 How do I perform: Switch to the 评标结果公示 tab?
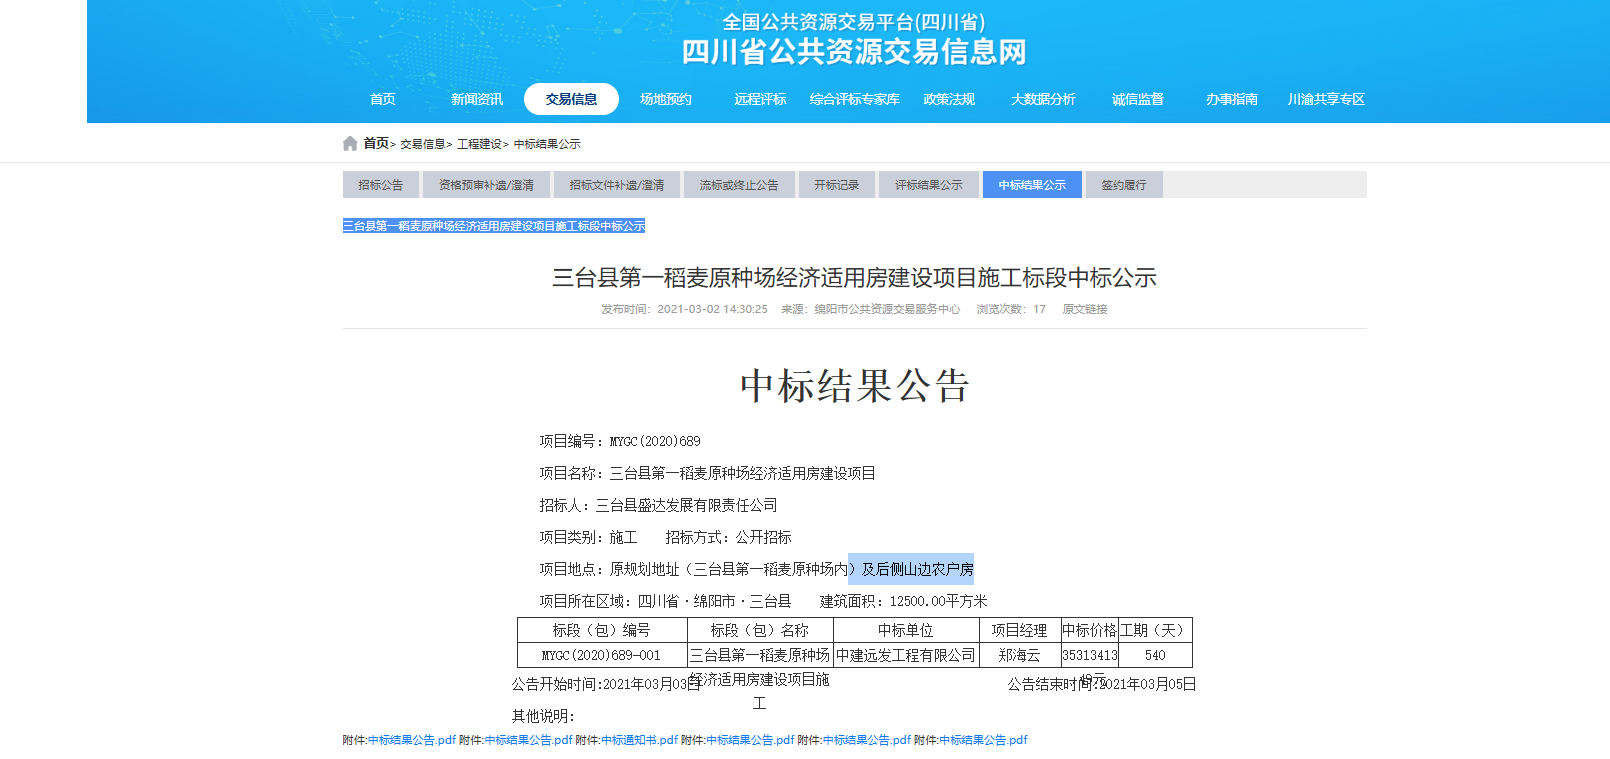click(x=929, y=185)
